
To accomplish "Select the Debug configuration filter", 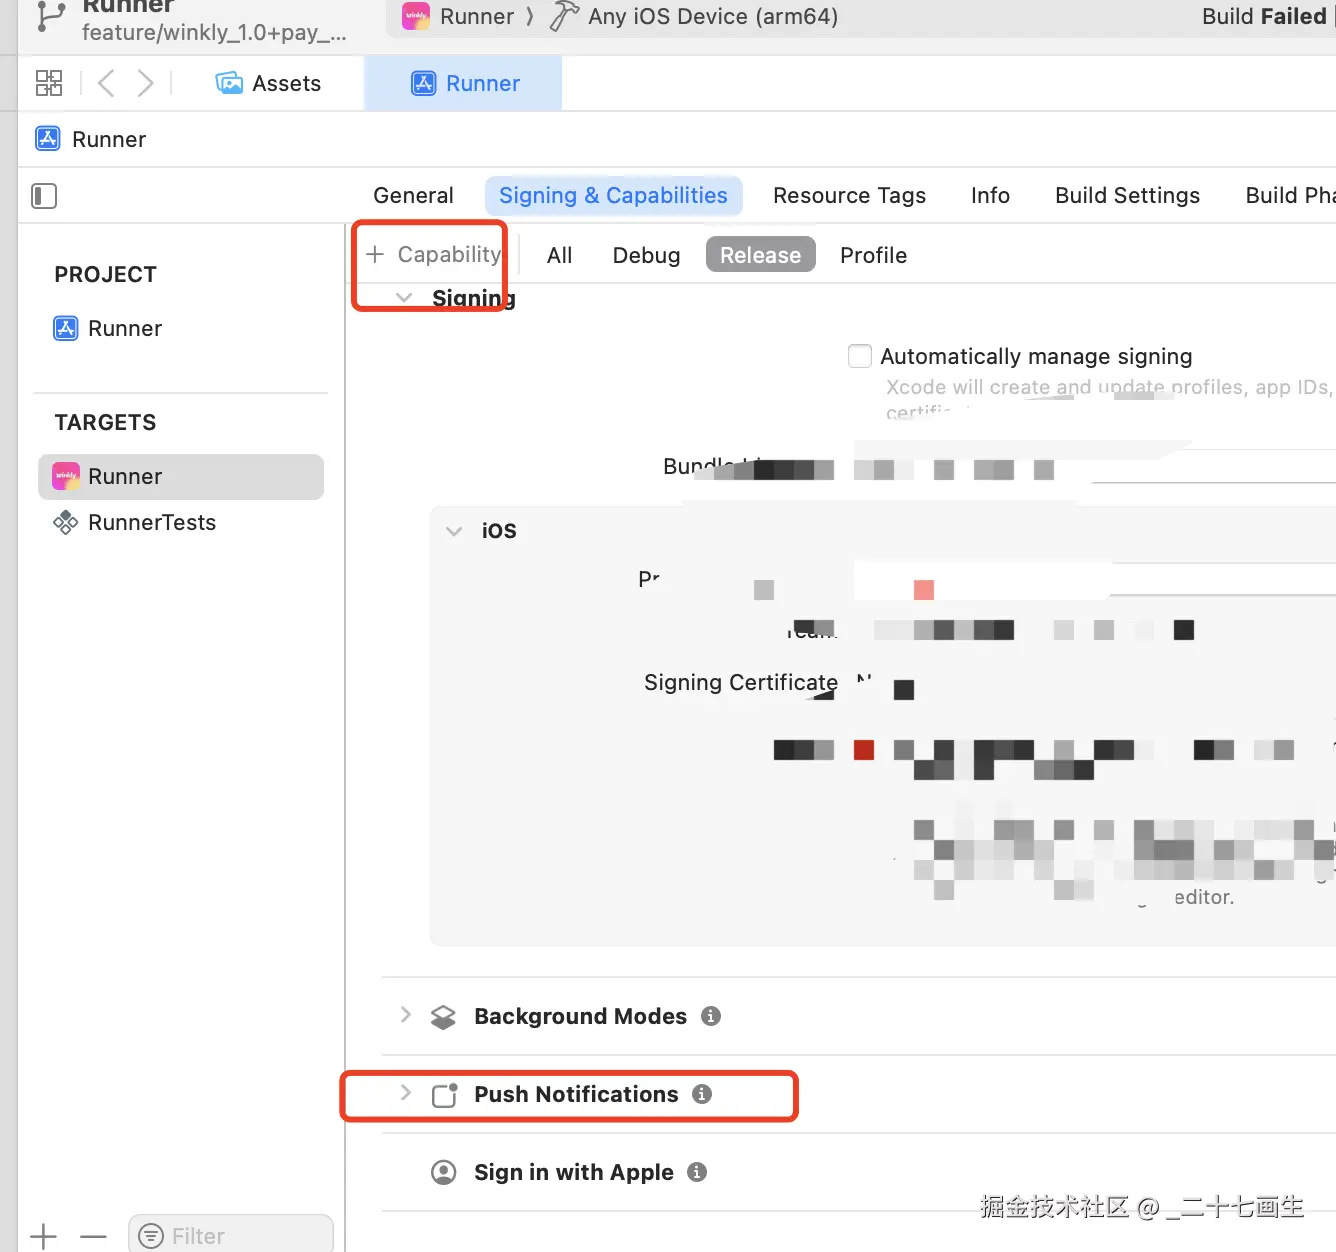I will pos(646,255).
